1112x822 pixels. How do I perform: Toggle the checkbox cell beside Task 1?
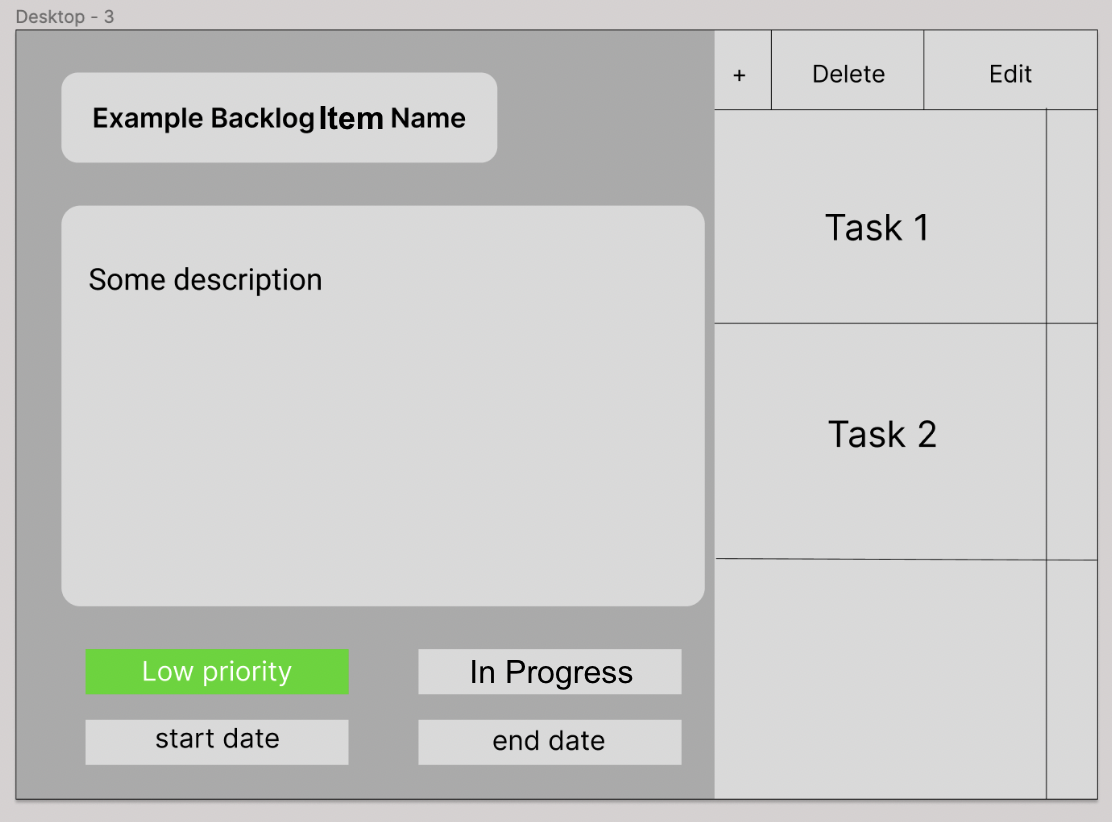point(1073,214)
